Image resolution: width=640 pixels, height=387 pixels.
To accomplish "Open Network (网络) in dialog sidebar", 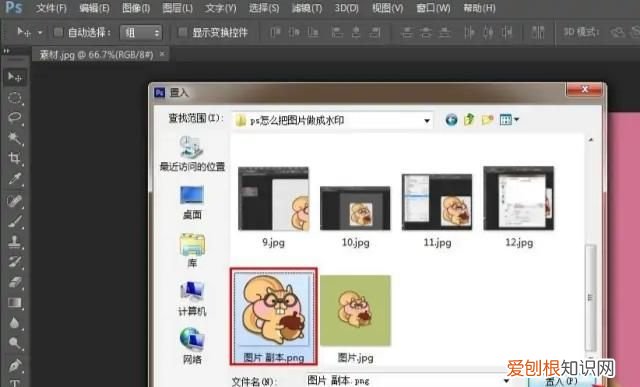I will click(x=192, y=346).
